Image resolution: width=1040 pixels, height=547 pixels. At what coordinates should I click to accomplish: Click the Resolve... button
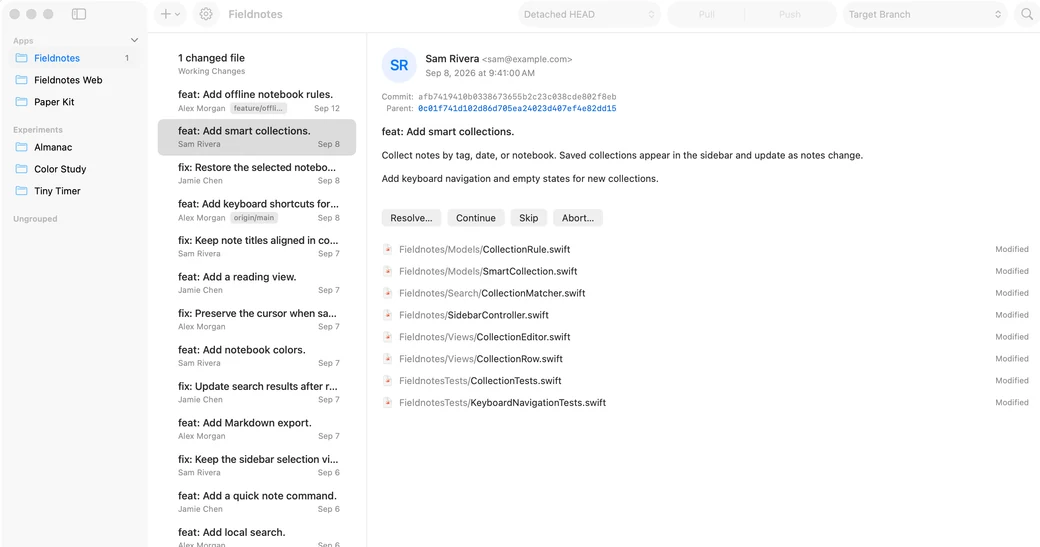point(411,218)
